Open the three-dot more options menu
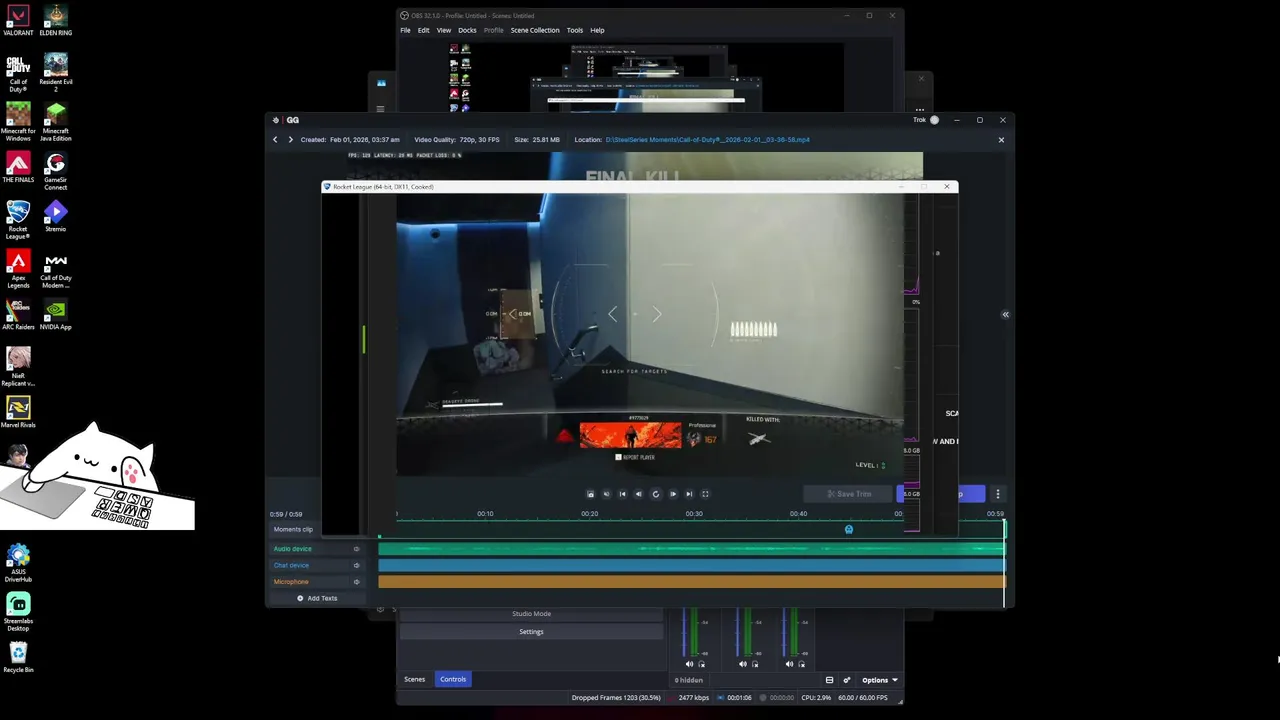This screenshot has height=720, width=1280. point(997,494)
